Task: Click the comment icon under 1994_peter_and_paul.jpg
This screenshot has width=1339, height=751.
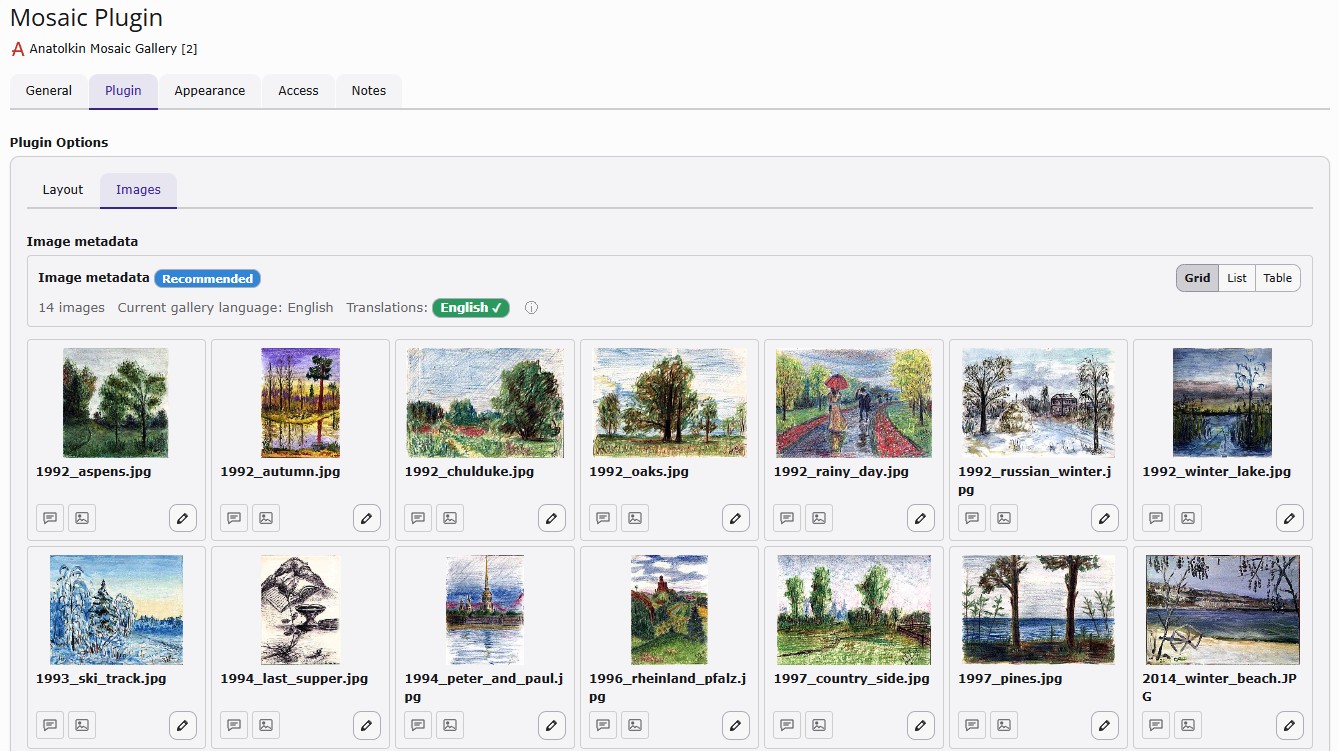Action: pyautogui.click(x=419, y=725)
